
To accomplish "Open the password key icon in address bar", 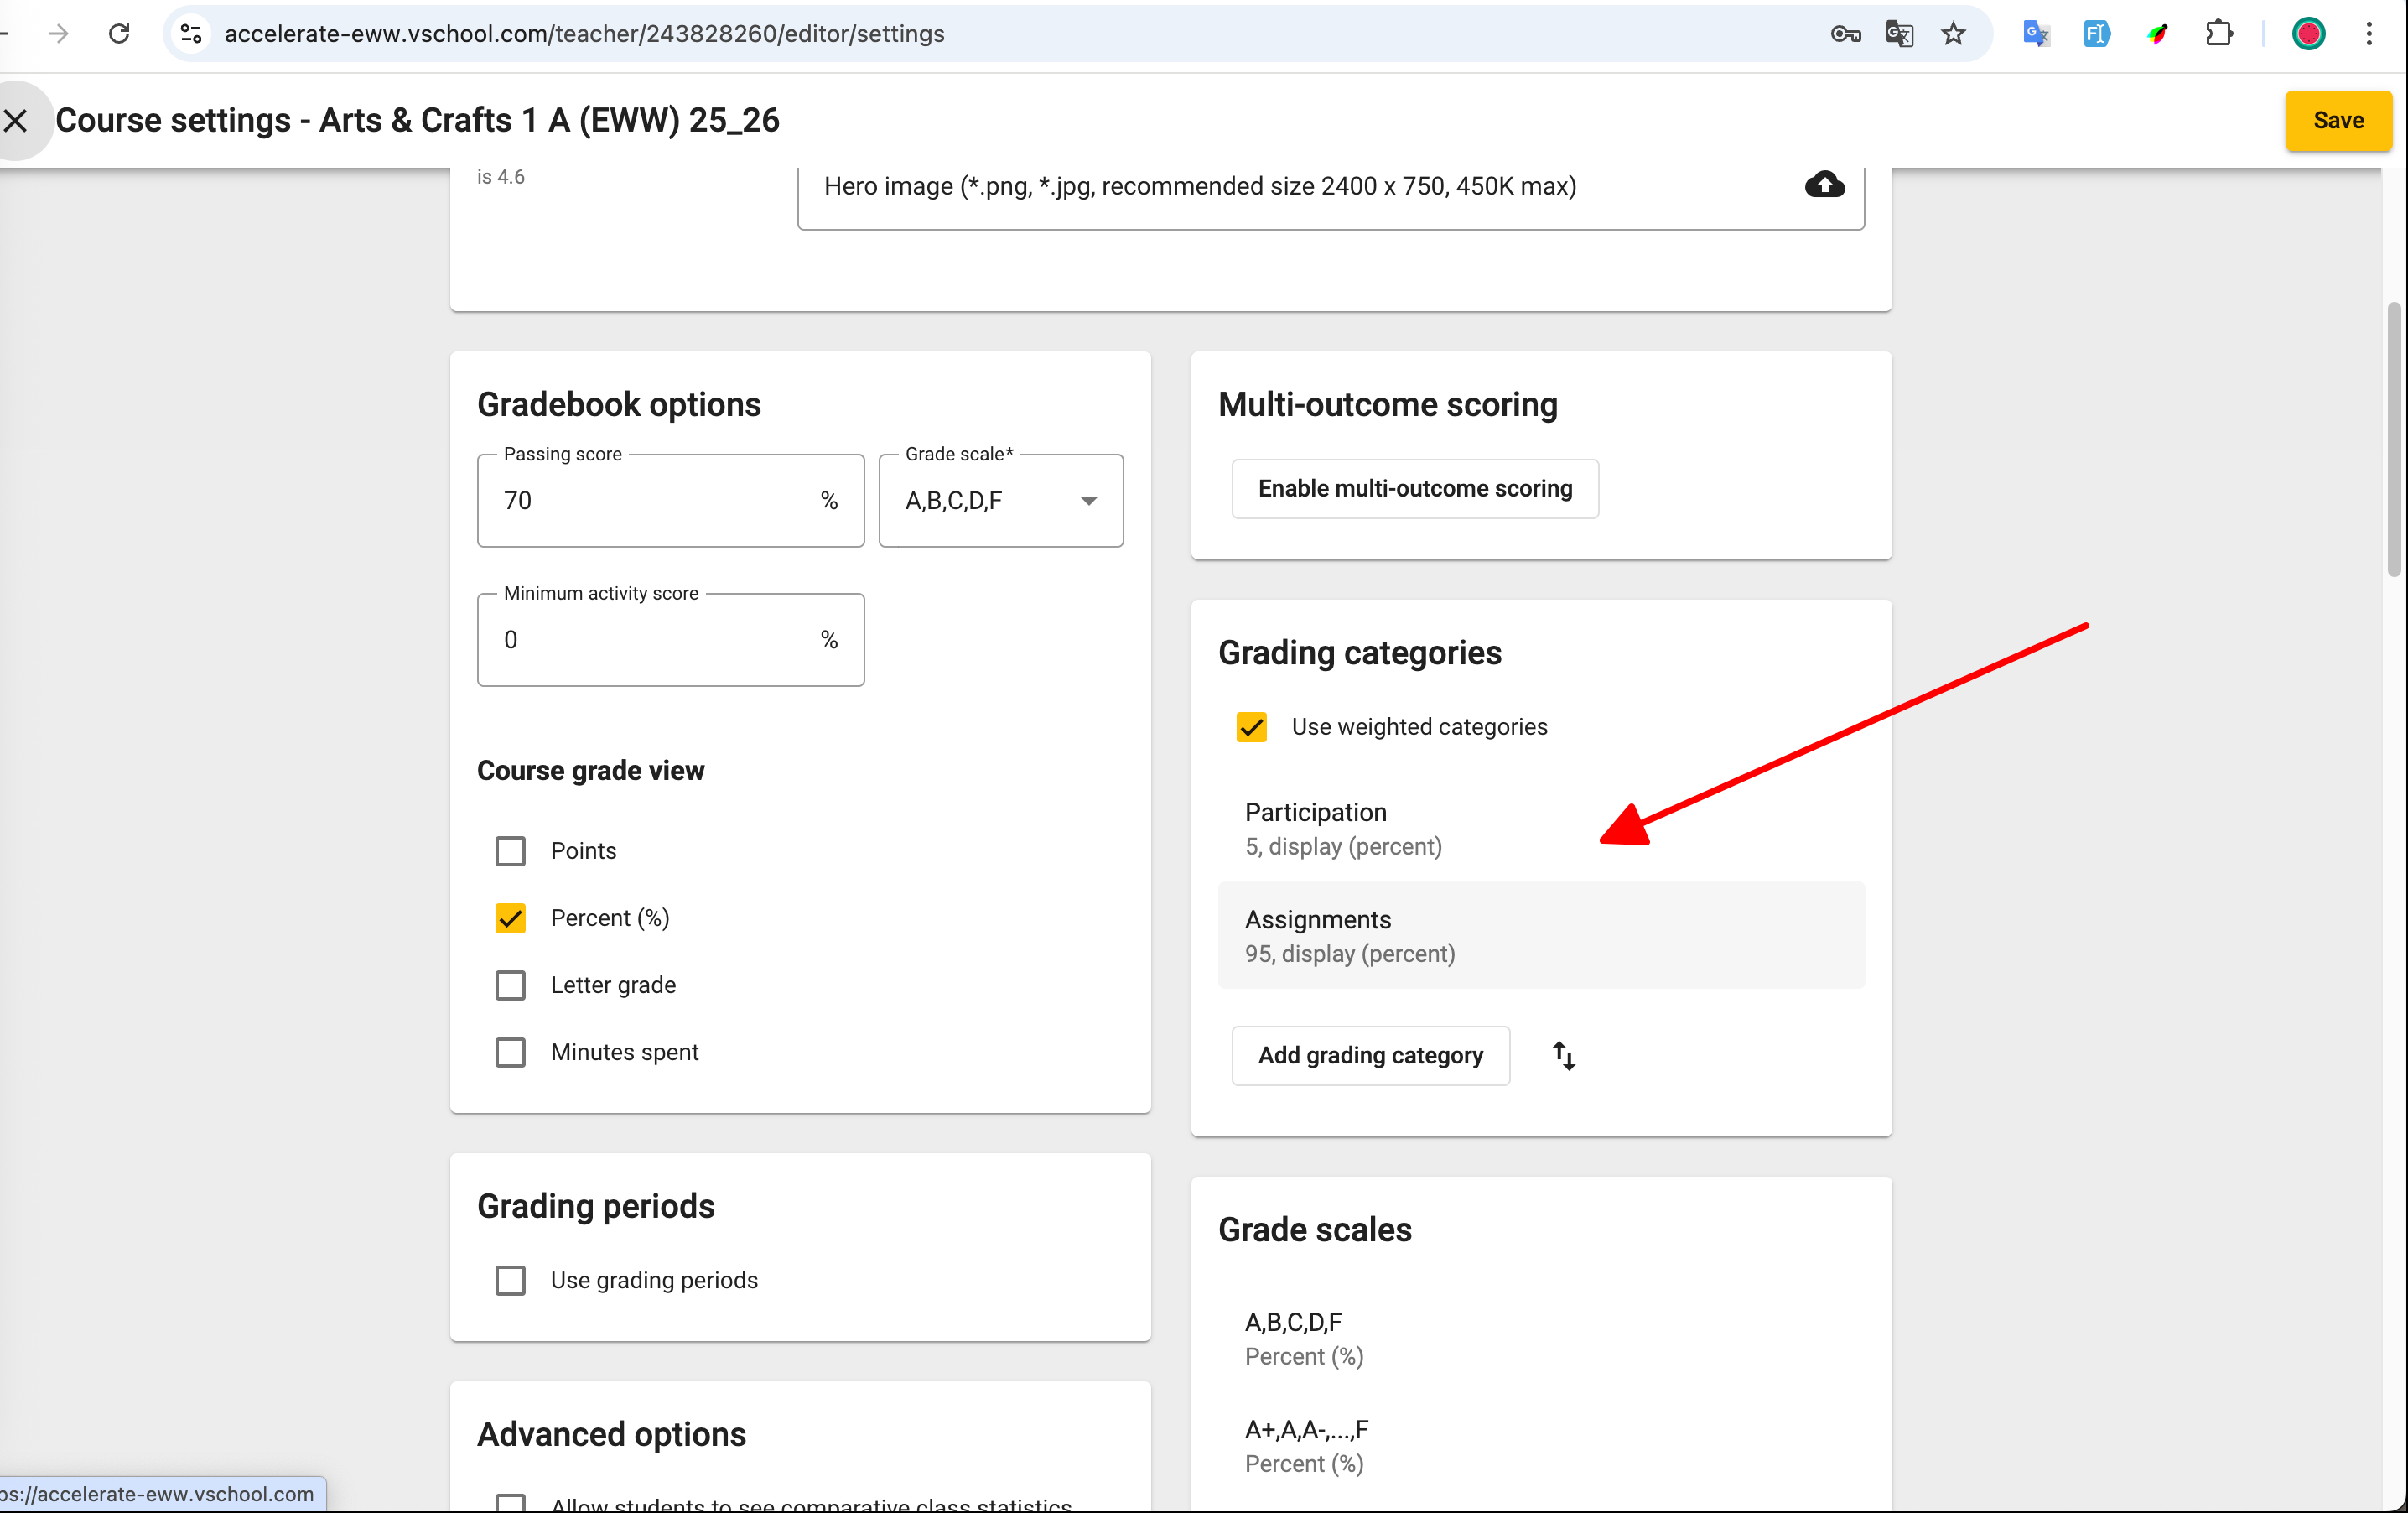I will (x=1845, y=34).
